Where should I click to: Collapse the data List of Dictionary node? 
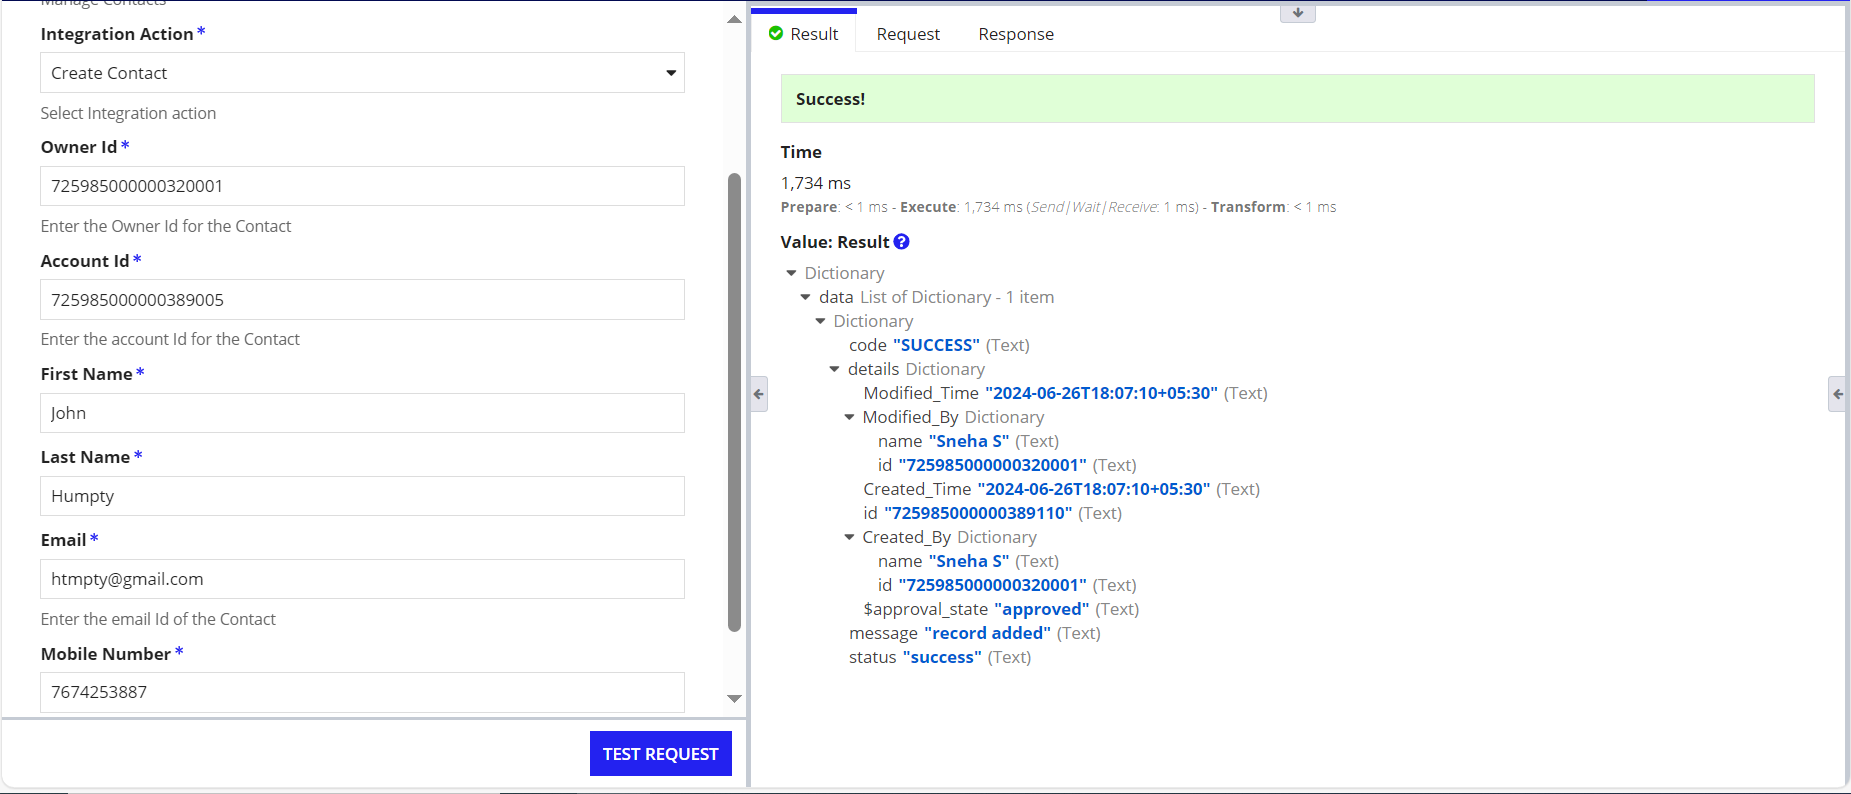806,297
